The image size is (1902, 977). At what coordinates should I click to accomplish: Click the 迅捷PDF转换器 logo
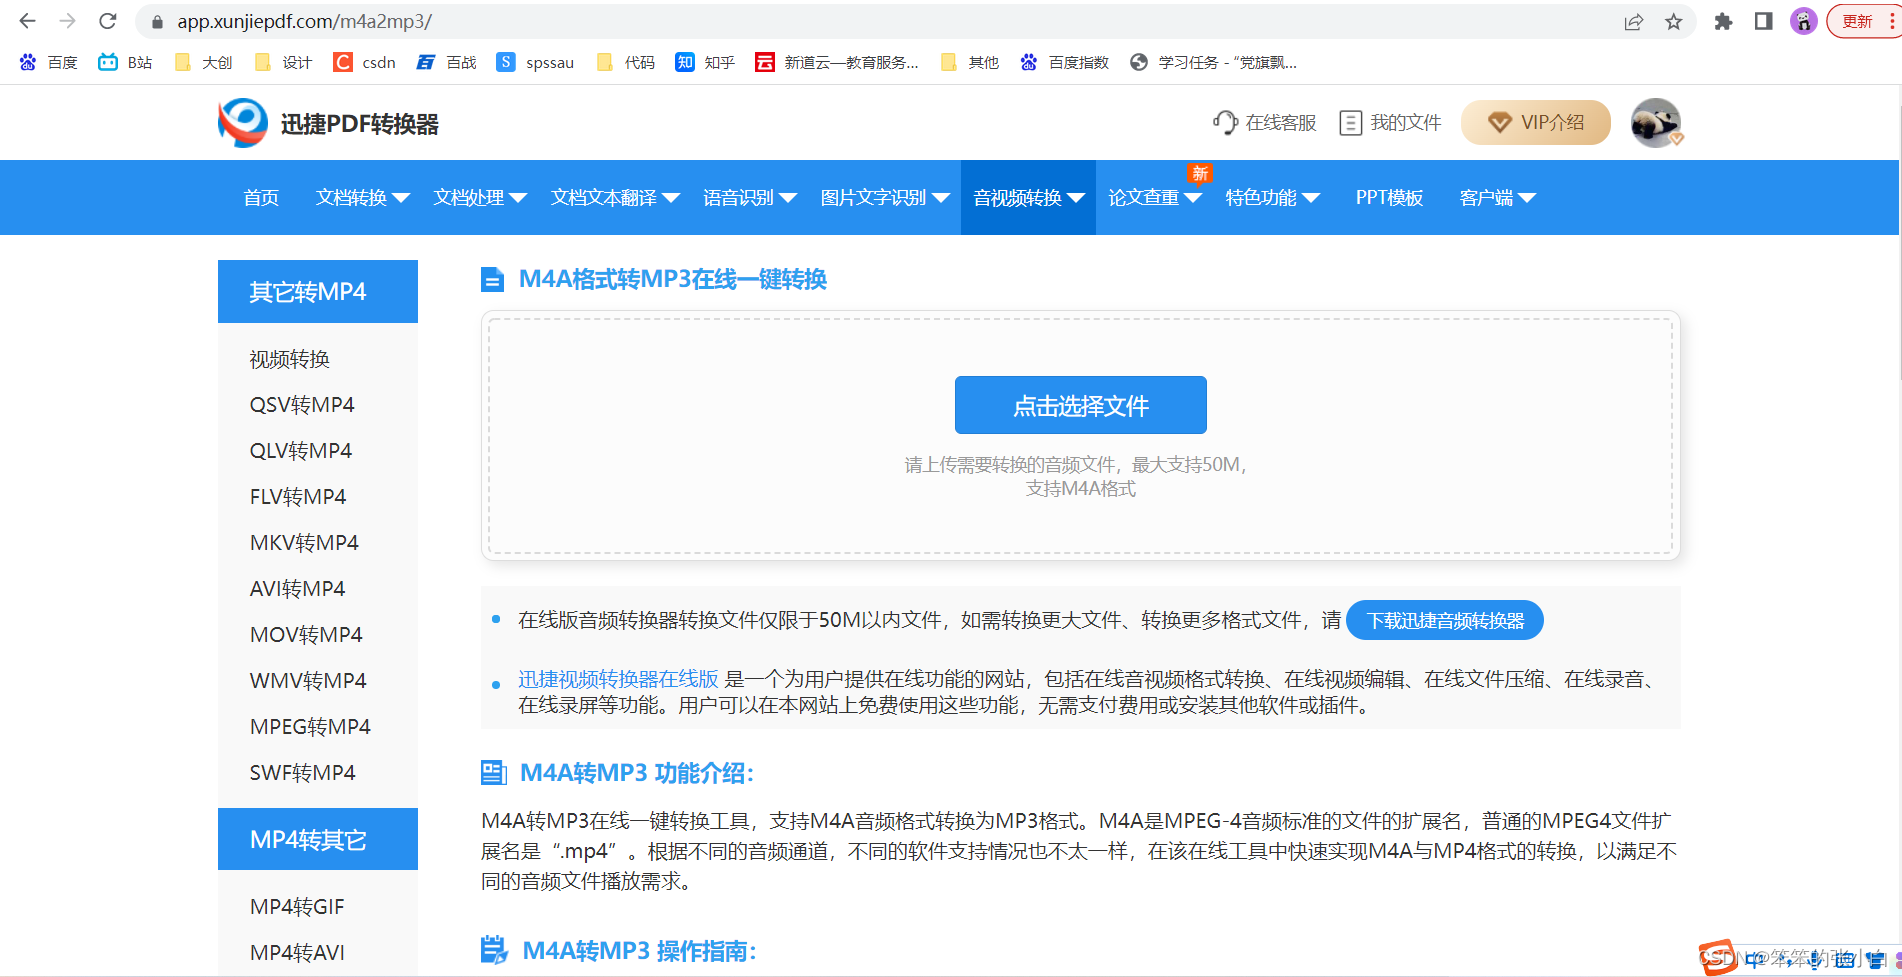pos(329,123)
